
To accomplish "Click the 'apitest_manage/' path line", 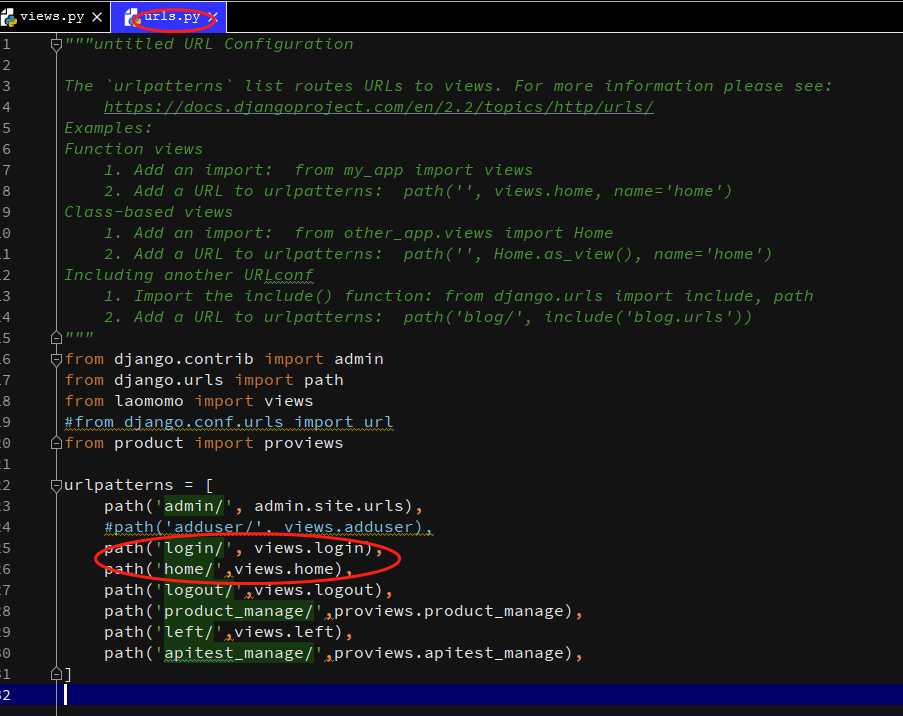I will 343,653.
